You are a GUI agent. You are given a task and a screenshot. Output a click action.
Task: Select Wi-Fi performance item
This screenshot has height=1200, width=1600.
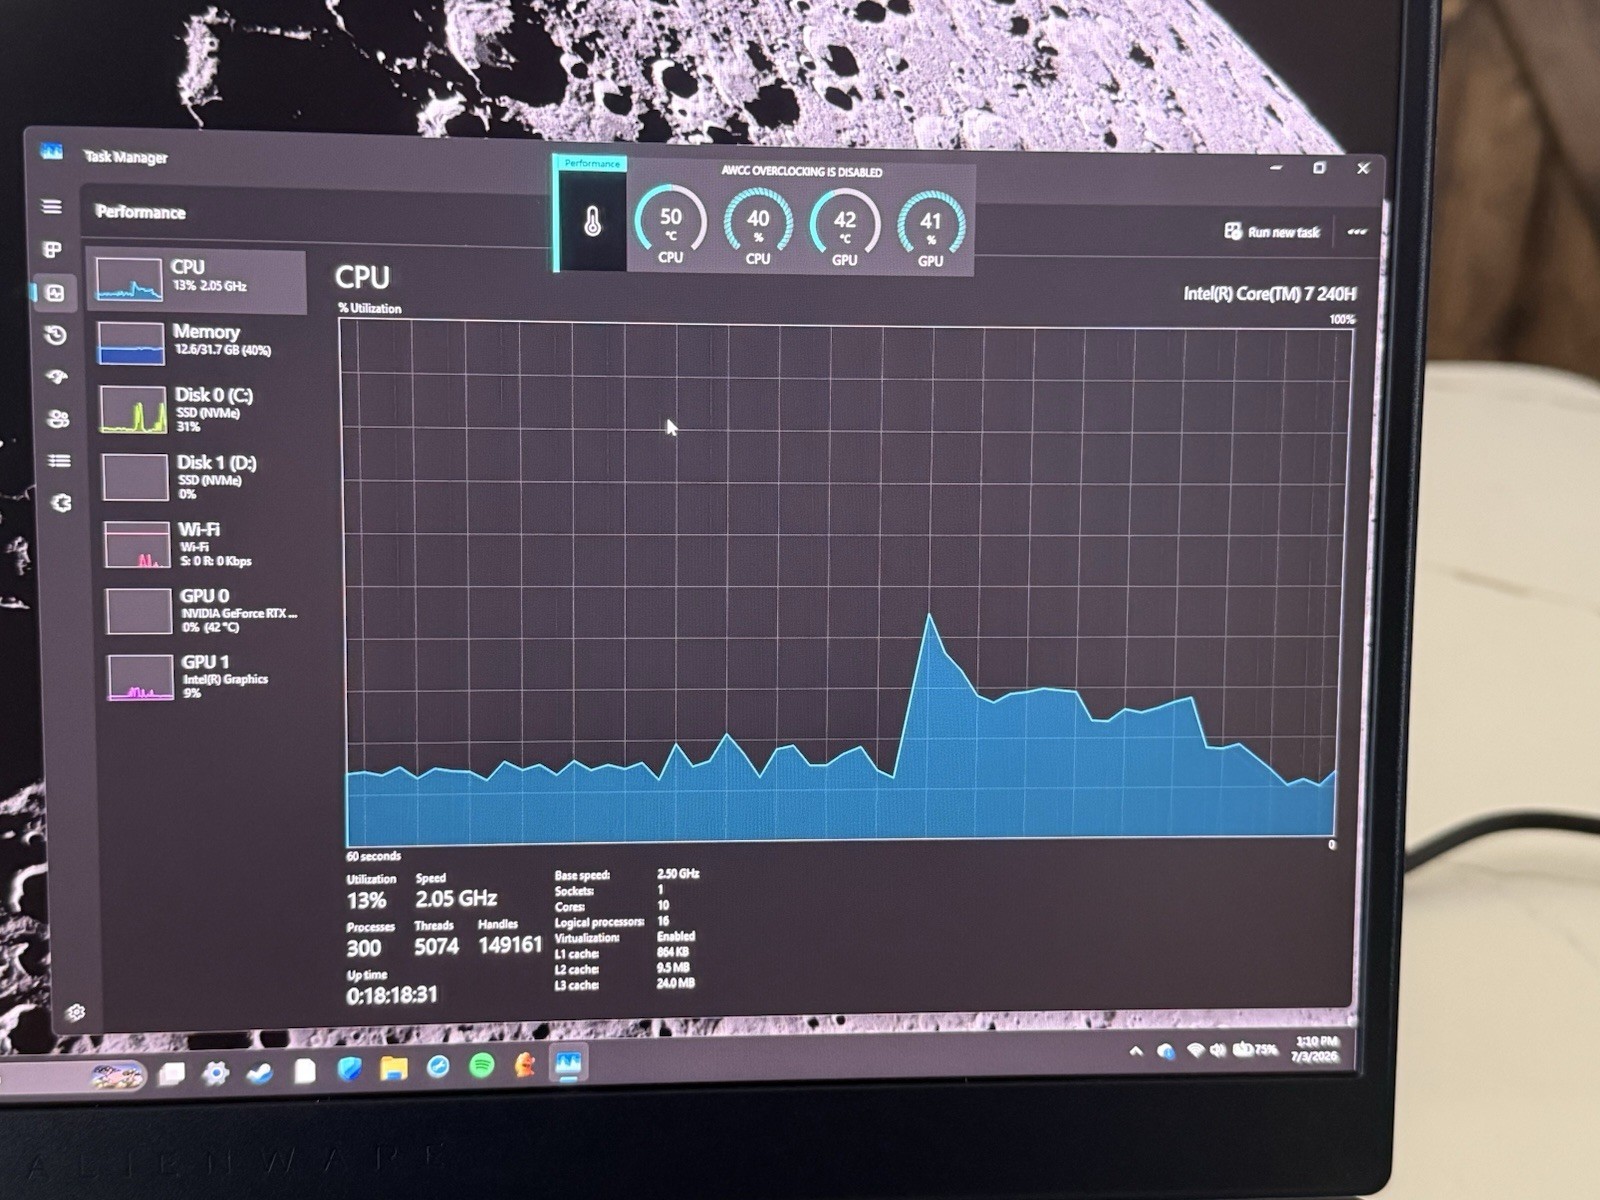(x=206, y=544)
